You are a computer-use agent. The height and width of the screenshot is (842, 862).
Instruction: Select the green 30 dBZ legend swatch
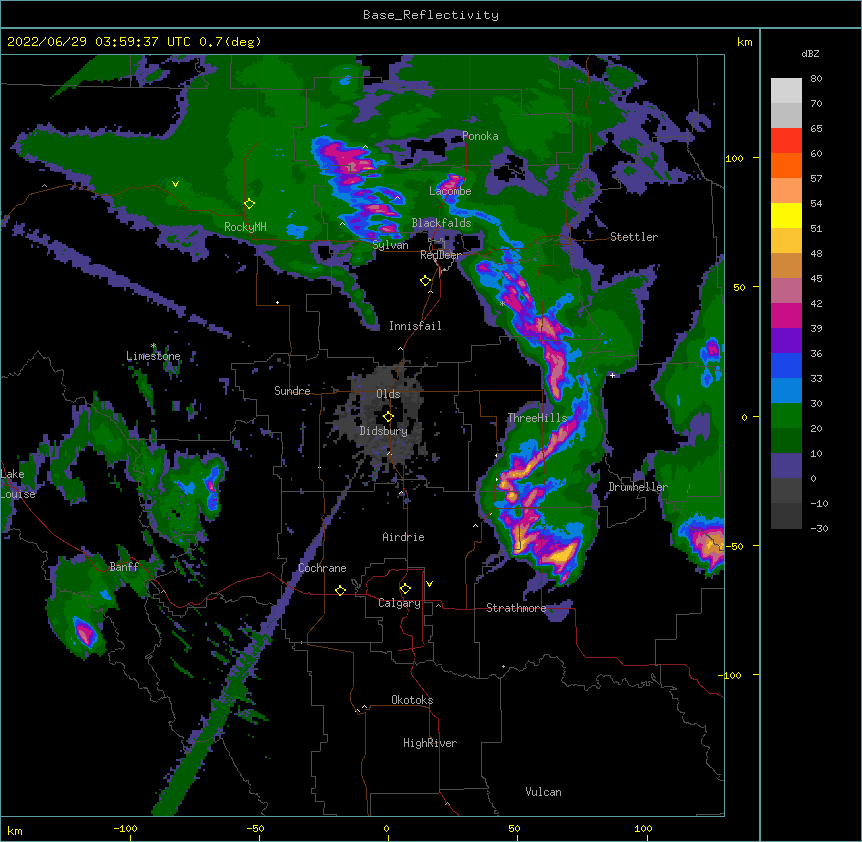[786, 416]
